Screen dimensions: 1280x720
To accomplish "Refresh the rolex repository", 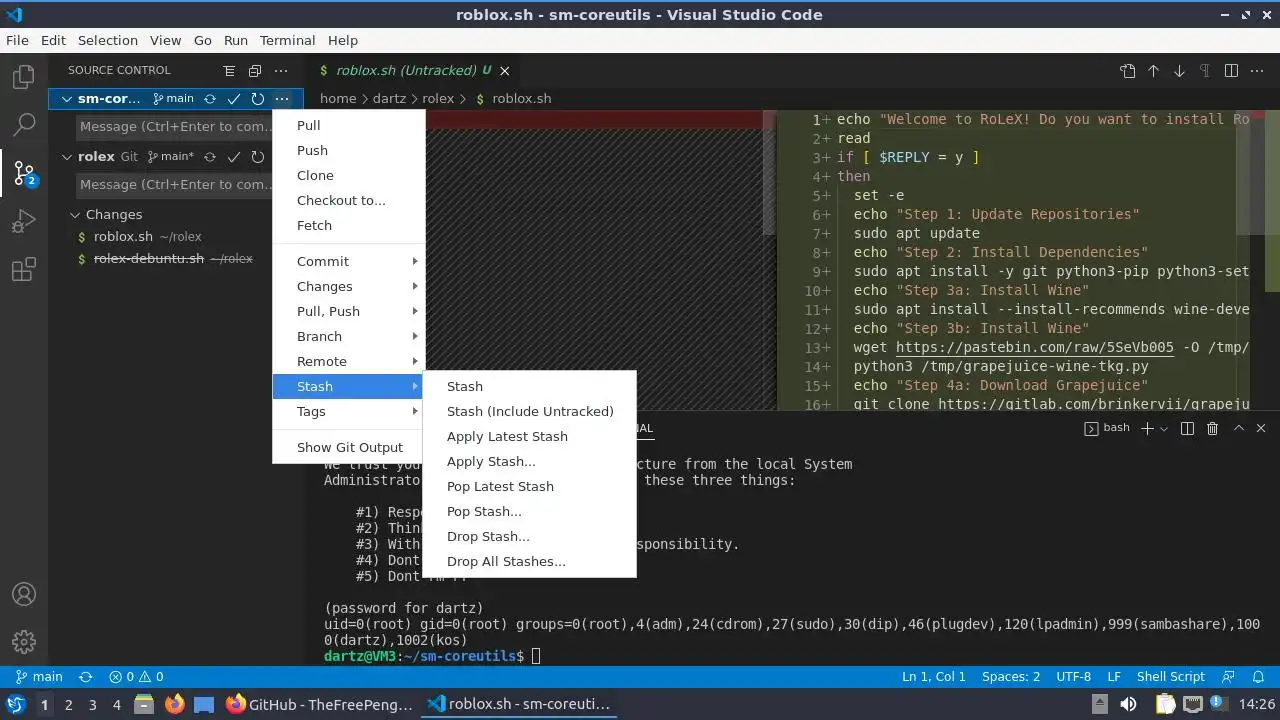I will click(258, 157).
